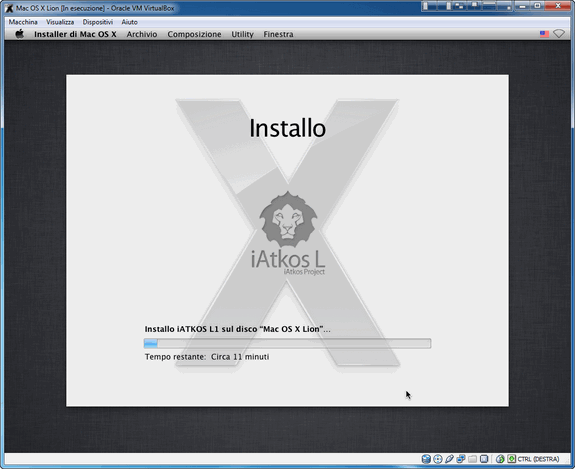Open the Finestra menu
The width and height of the screenshot is (575, 469).
[x=278, y=34]
